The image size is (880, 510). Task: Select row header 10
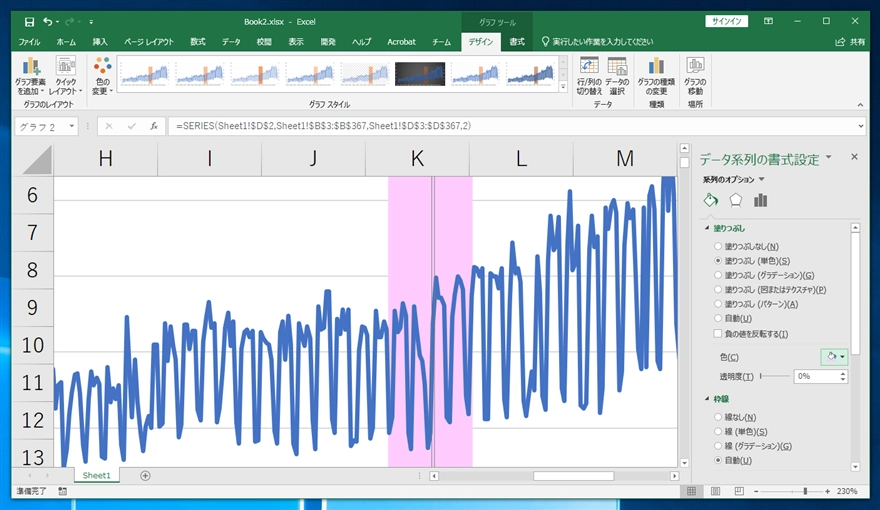pos(33,345)
